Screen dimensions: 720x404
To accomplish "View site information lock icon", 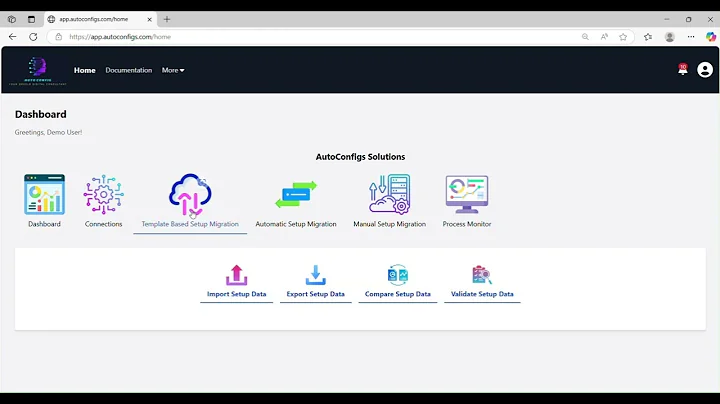I will [x=58, y=37].
